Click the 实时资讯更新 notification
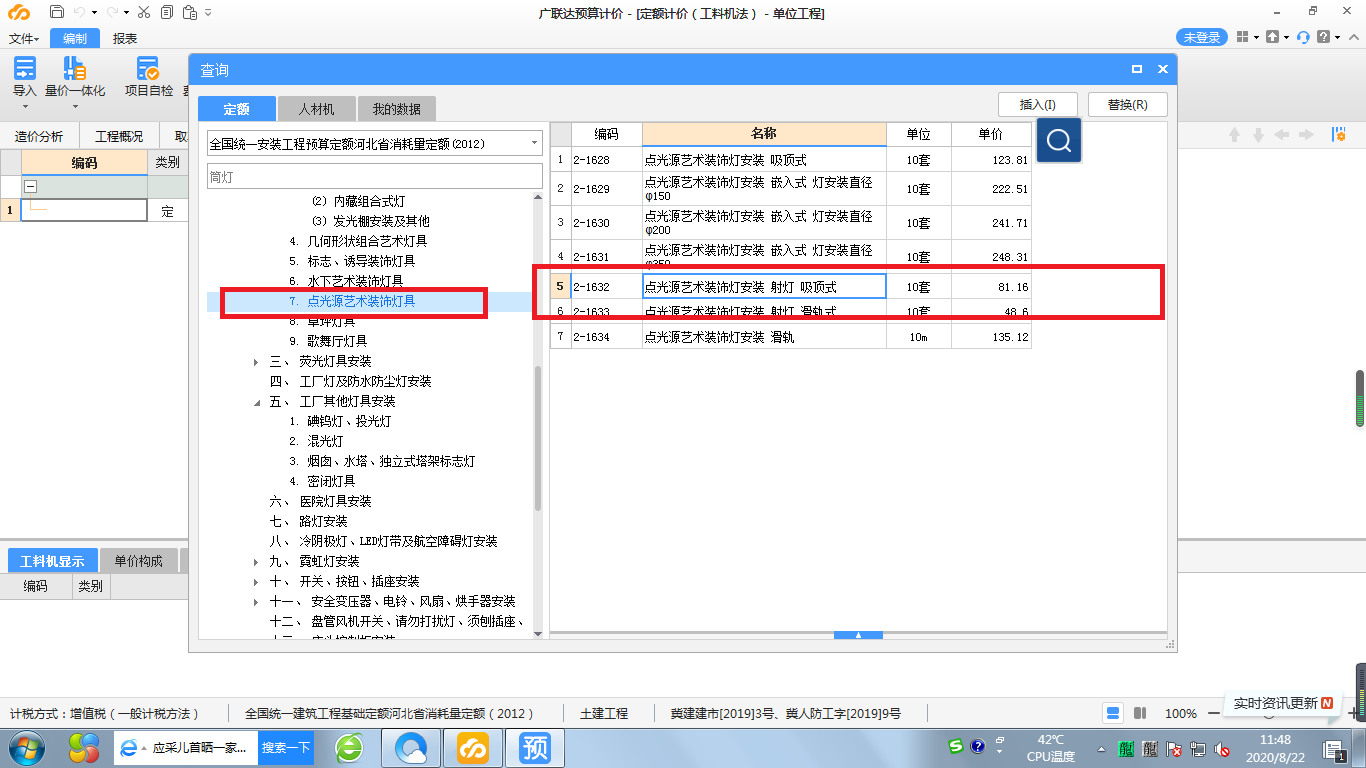Screen dimensions: 1366x768 coord(1283,703)
